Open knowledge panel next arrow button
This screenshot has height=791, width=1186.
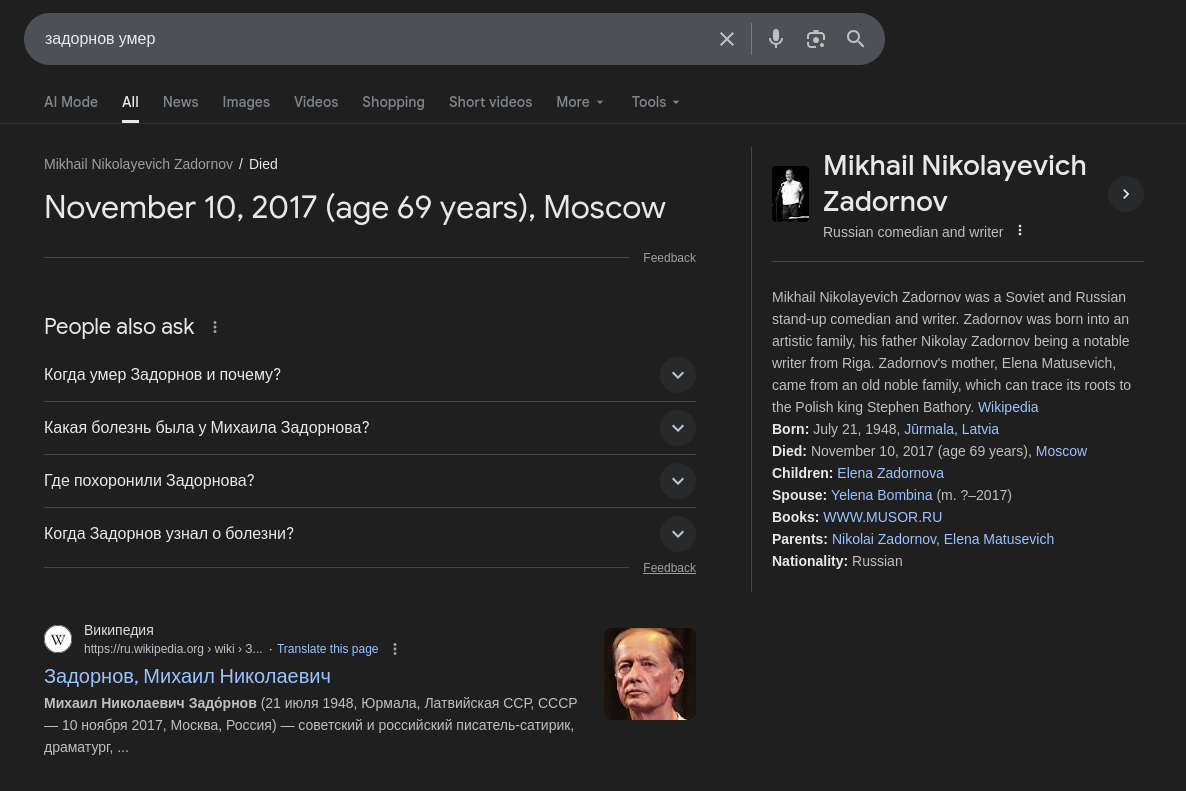coord(1125,194)
